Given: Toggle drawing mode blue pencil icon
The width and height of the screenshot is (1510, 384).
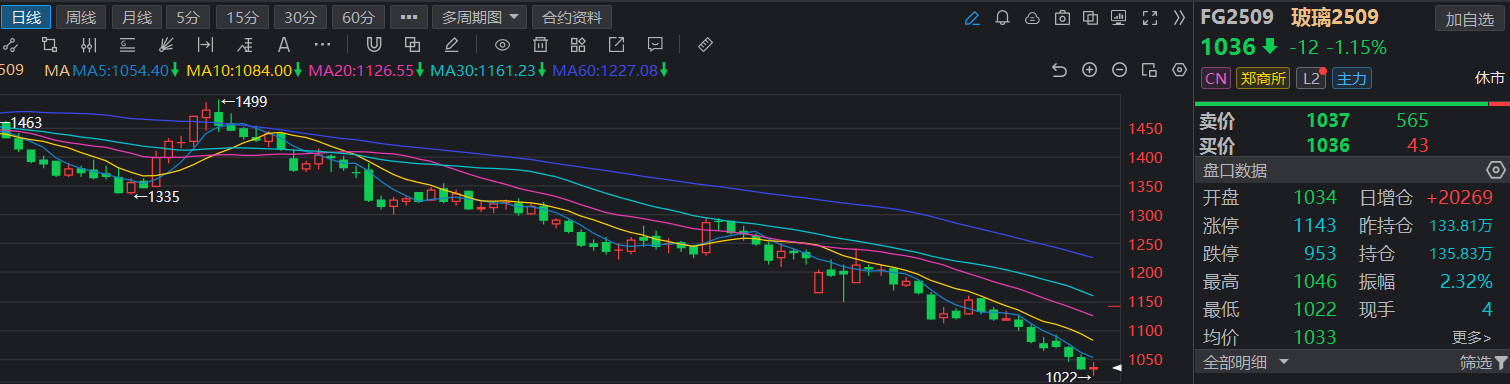Looking at the screenshot, I should (x=972, y=17).
